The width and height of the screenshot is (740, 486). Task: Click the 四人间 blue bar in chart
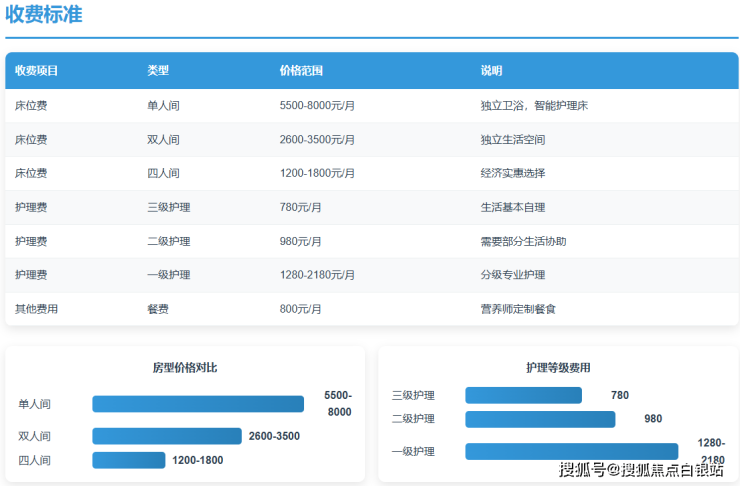[x=128, y=460]
